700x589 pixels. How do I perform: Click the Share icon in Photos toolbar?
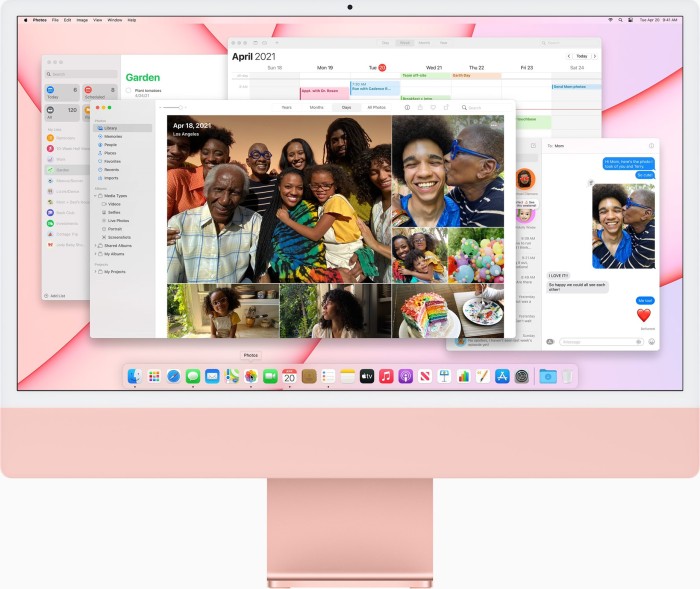pos(420,107)
